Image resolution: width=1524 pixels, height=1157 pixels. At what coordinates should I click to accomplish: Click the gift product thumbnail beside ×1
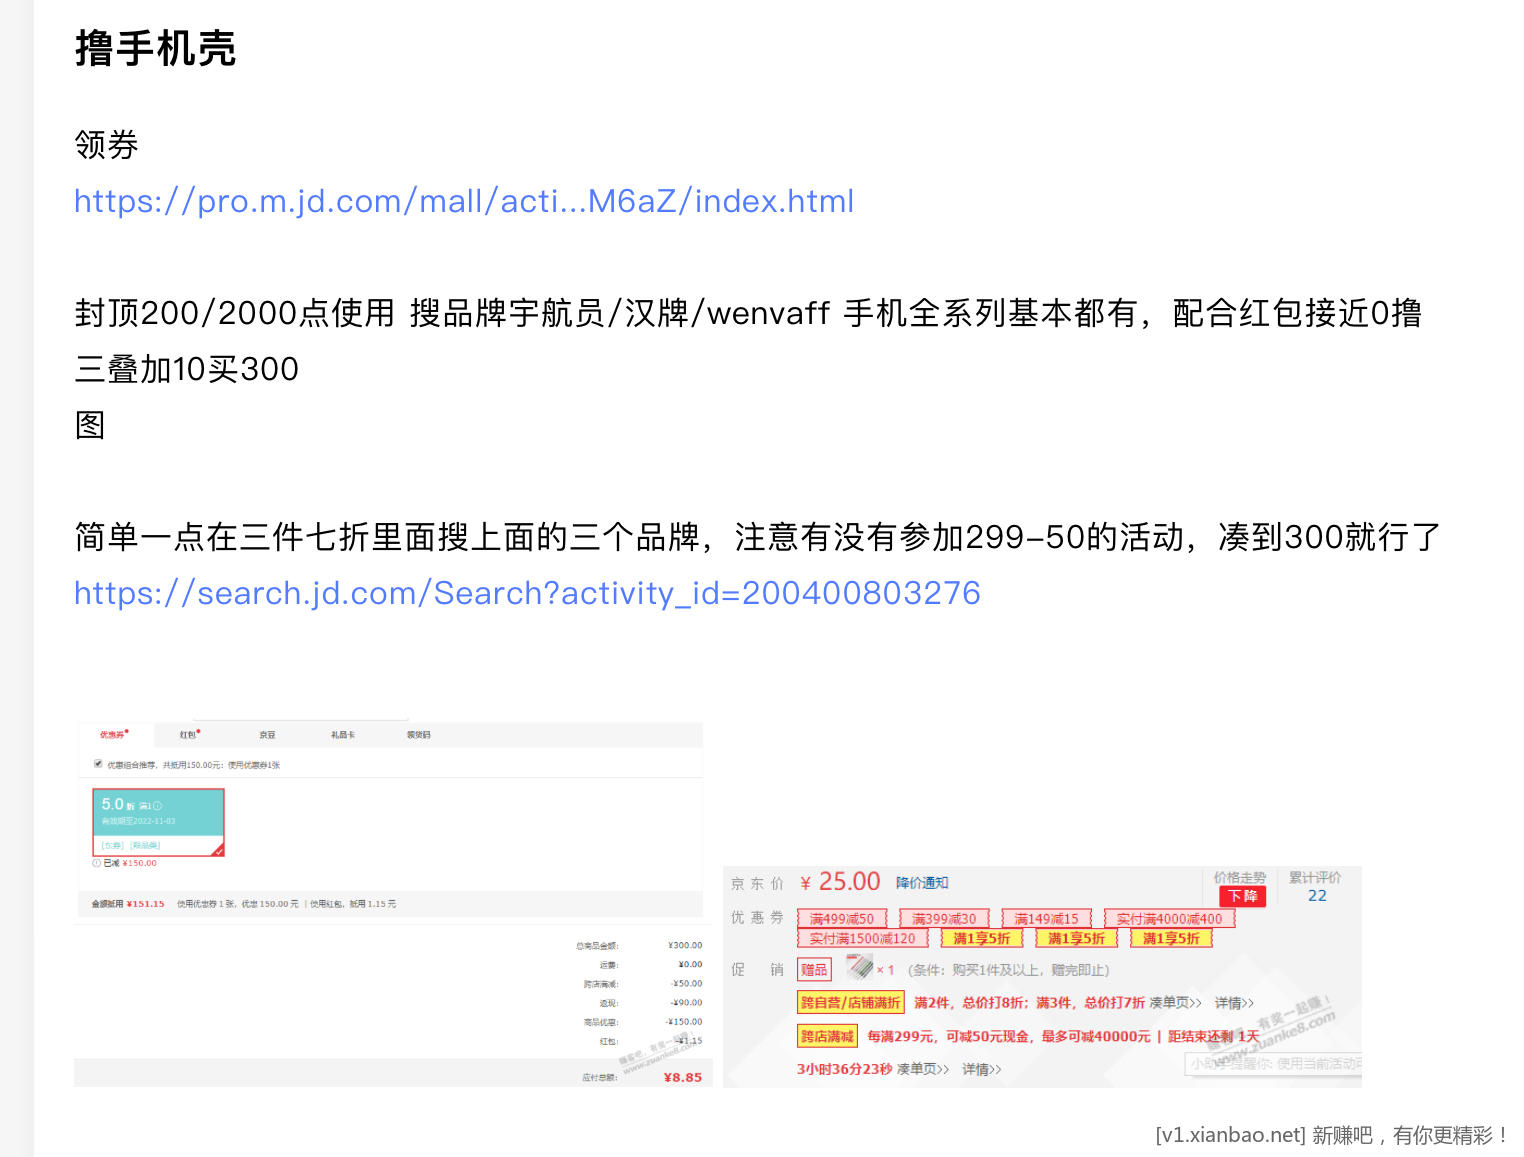click(x=859, y=967)
